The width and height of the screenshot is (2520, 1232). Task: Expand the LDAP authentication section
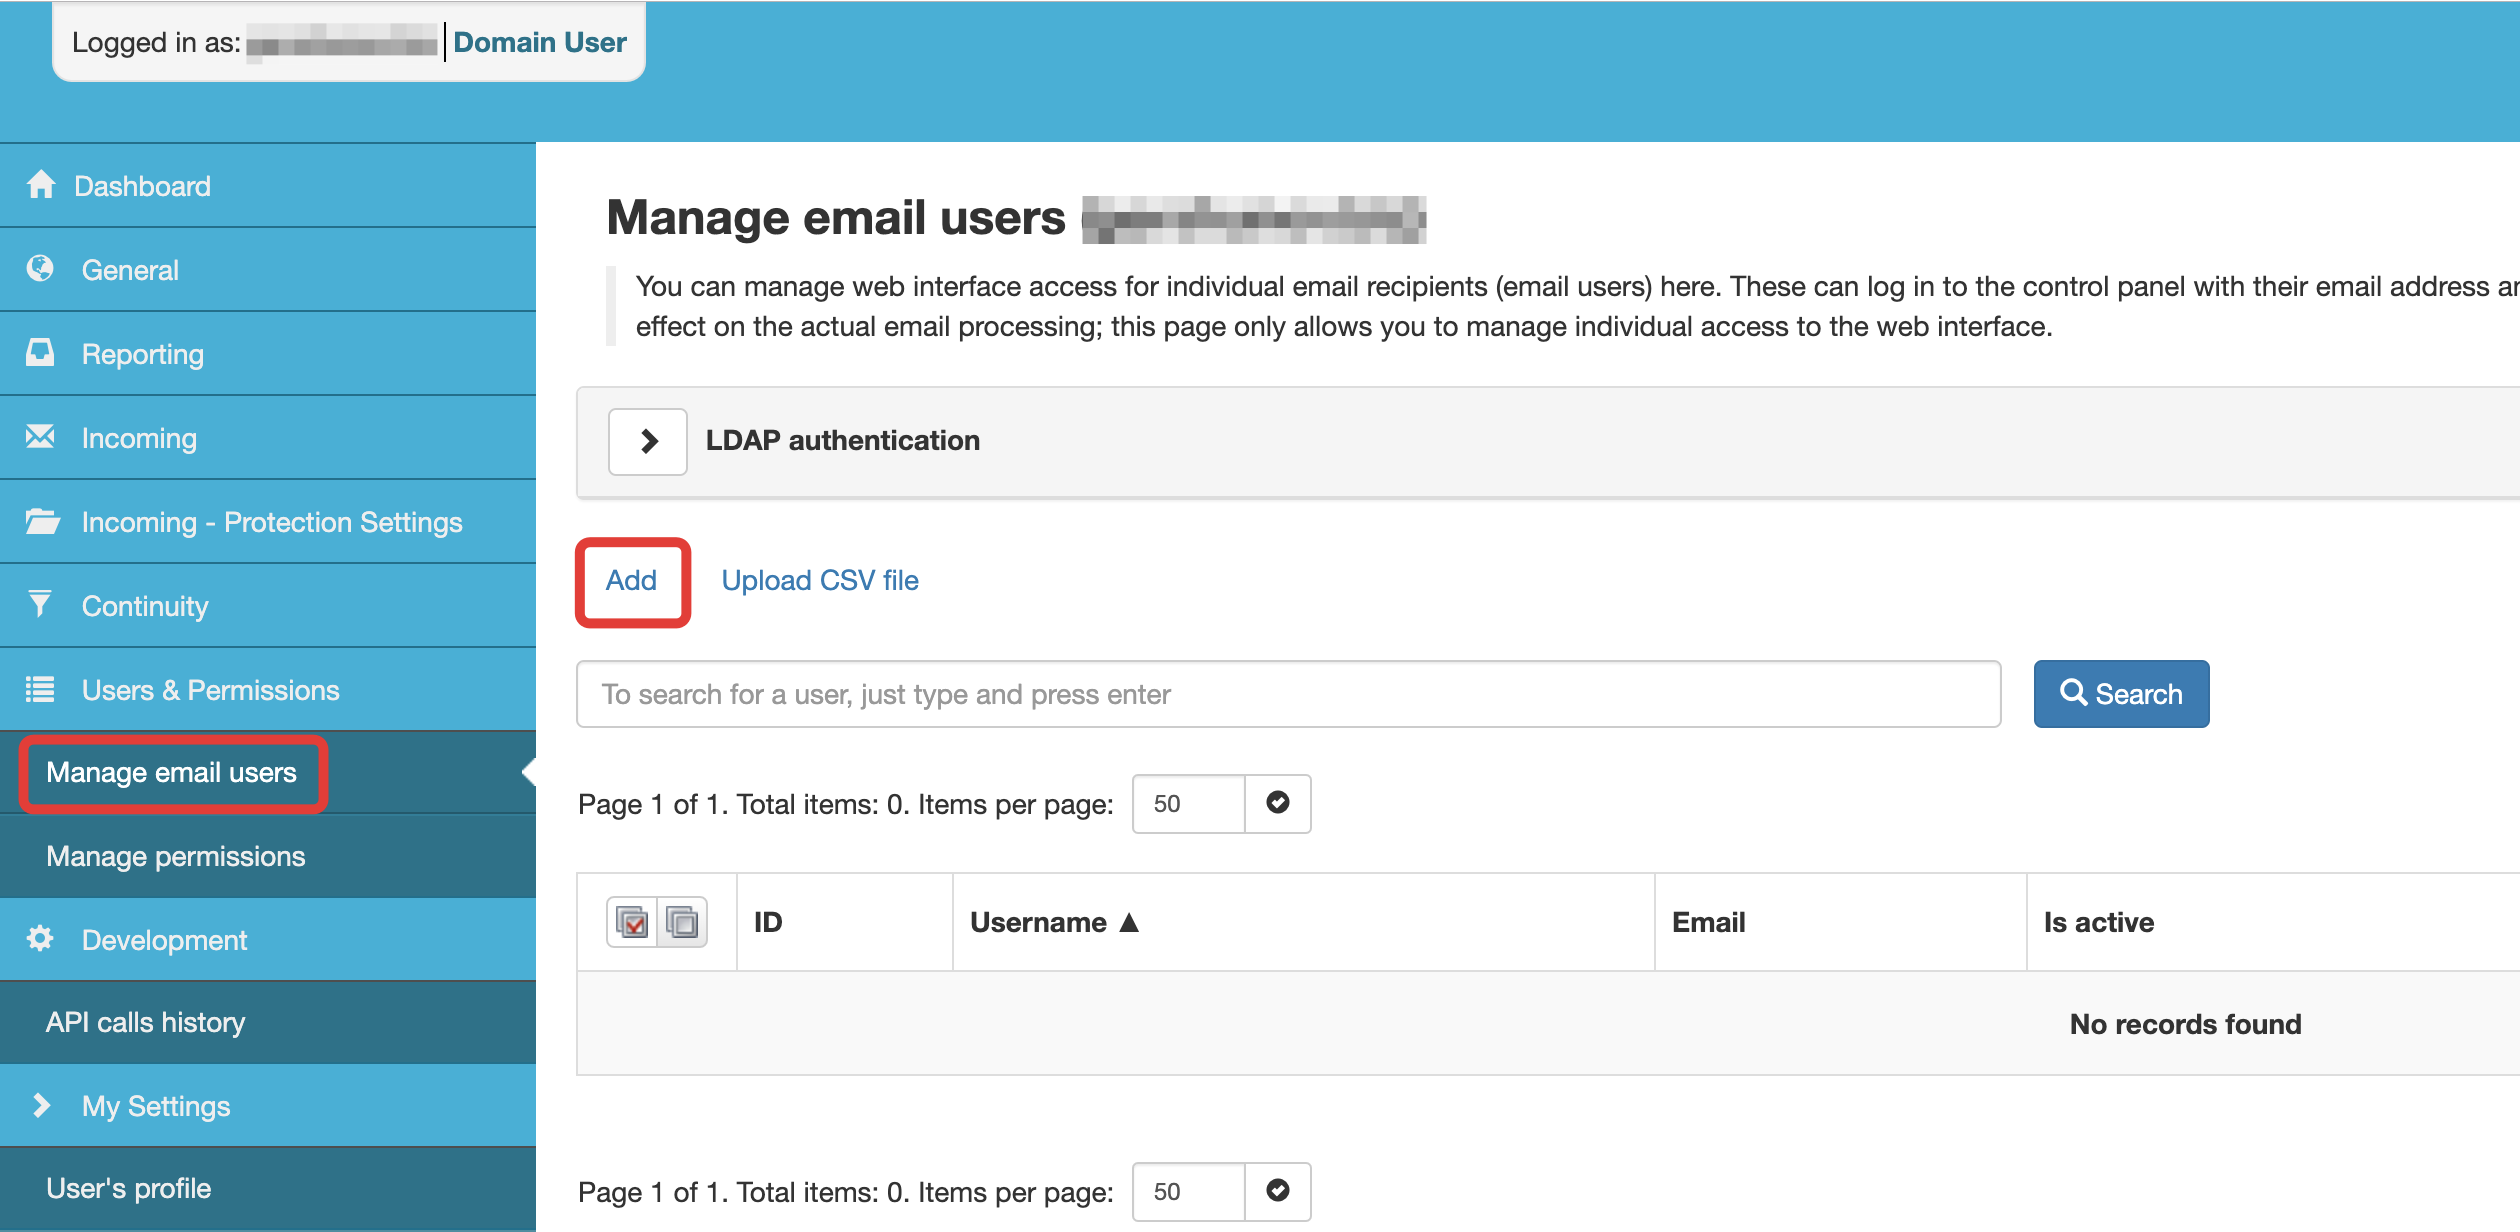click(648, 441)
